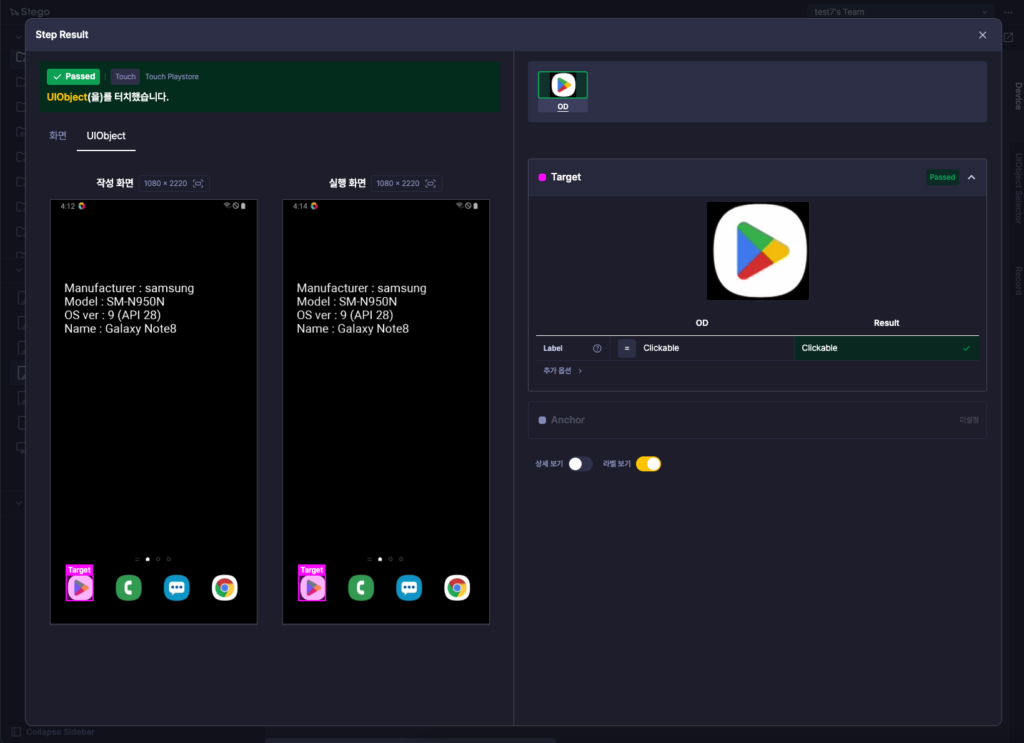The width and height of the screenshot is (1024, 743).
Task: Expand 추가 옵션 additional options
Action: click(x=562, y=371)
